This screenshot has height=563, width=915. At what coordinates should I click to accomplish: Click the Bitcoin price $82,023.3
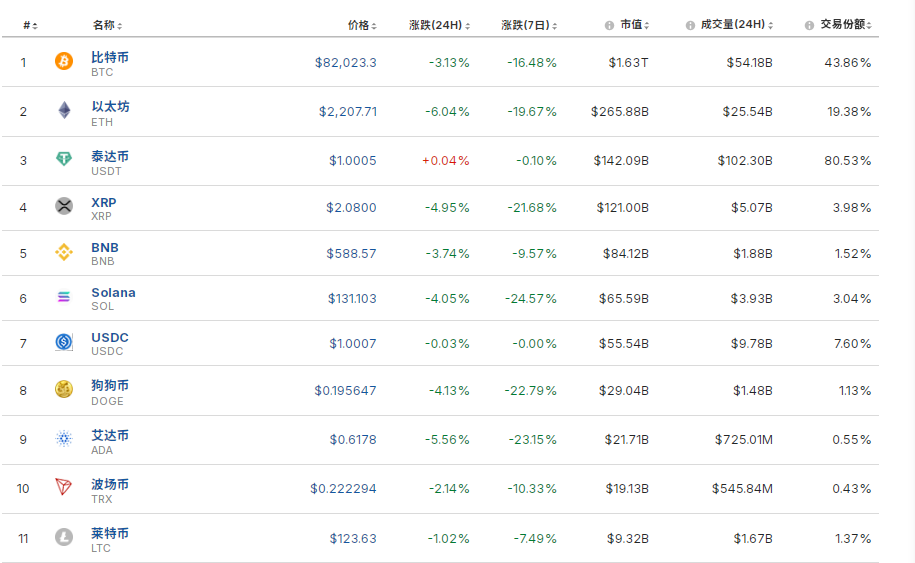(345, 62)
